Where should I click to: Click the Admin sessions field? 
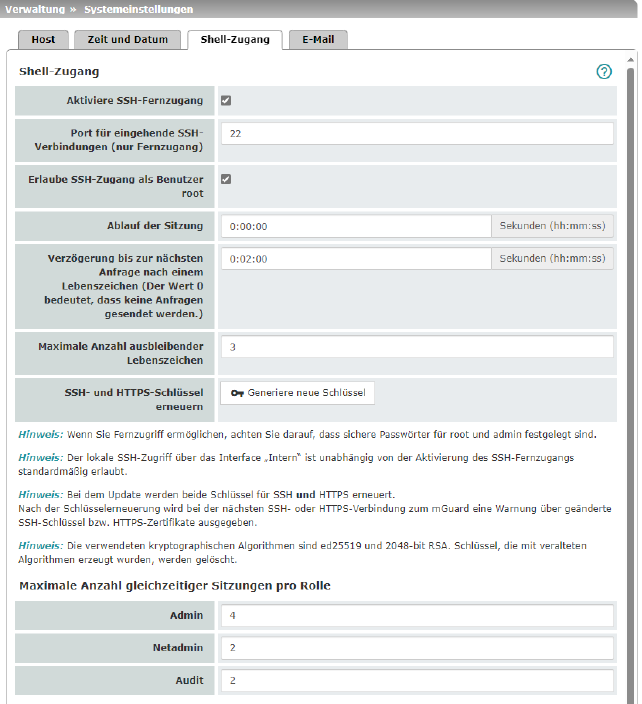click(417, 616)
